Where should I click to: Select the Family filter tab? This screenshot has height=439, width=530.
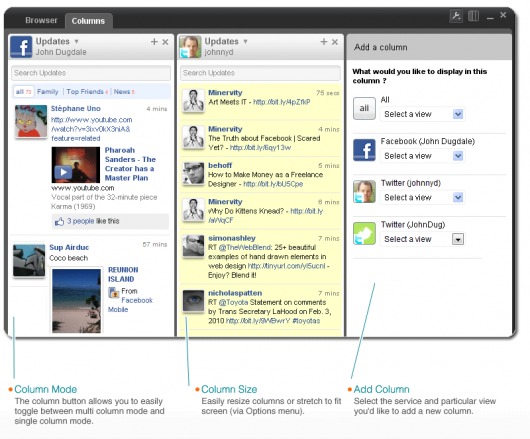pyautogui.click(x=48, y=92)
